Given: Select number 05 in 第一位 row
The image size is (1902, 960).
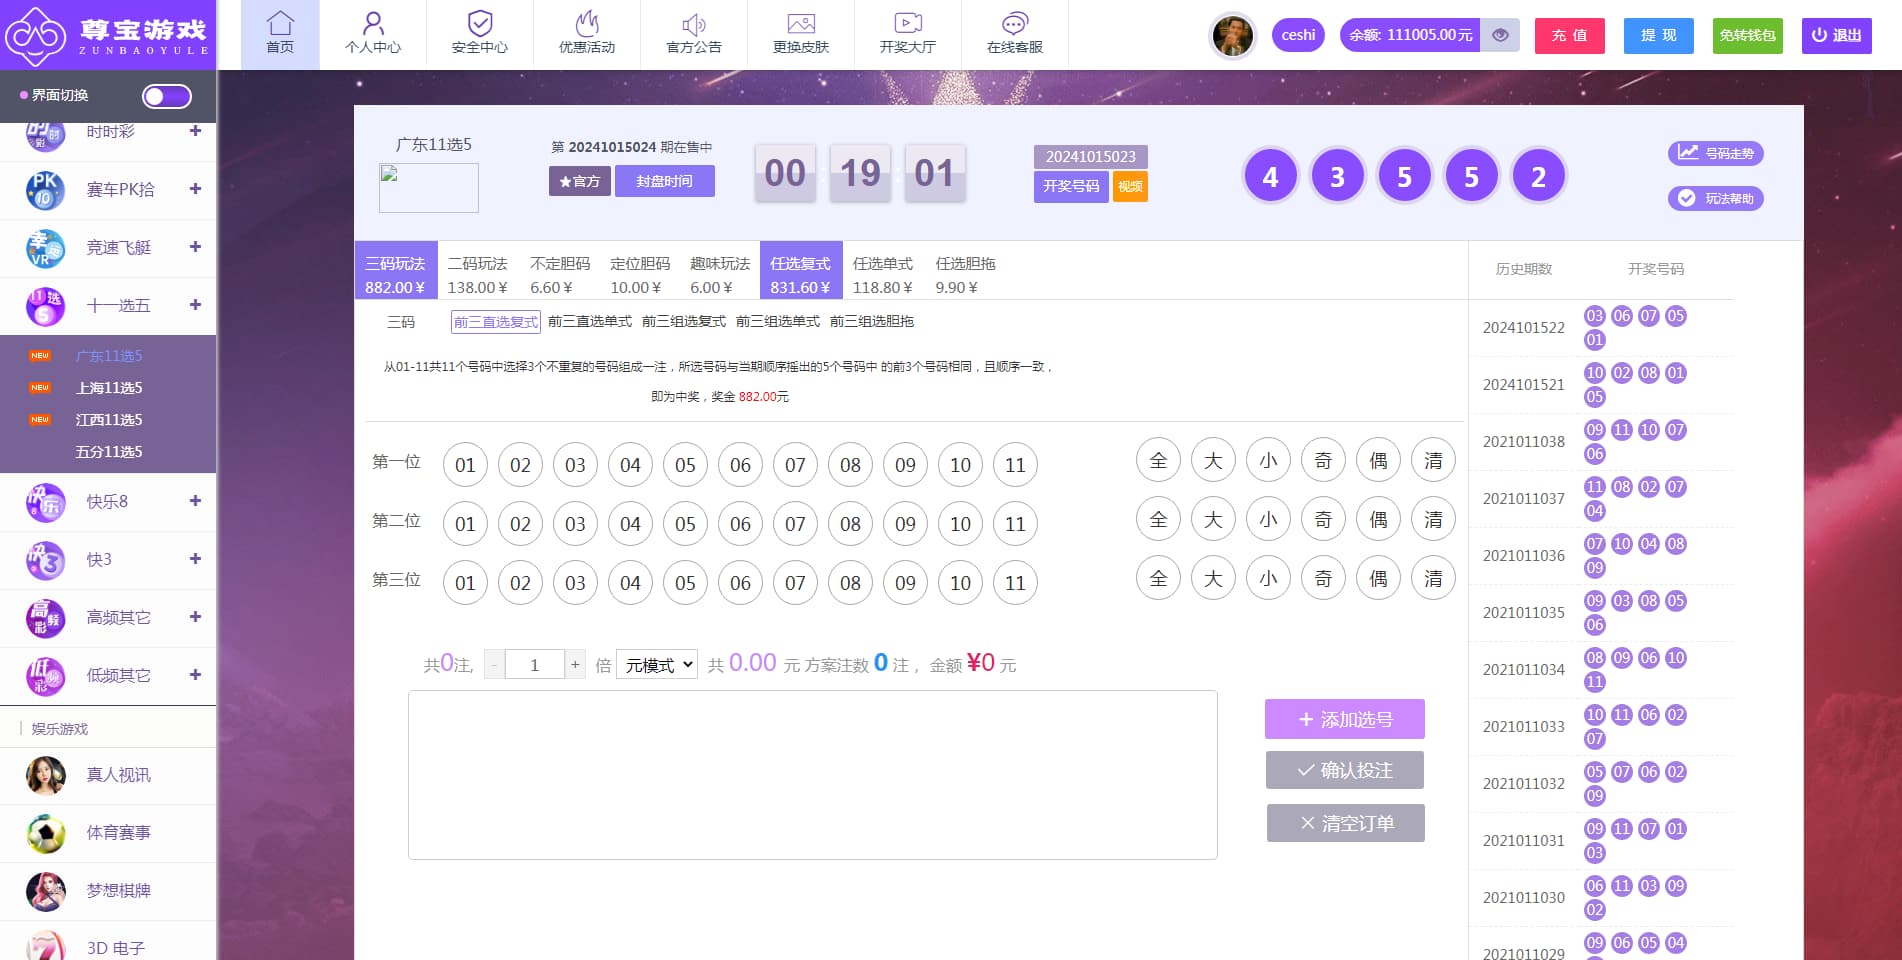Looking at the screenshot, I should (x=685, y=465).
